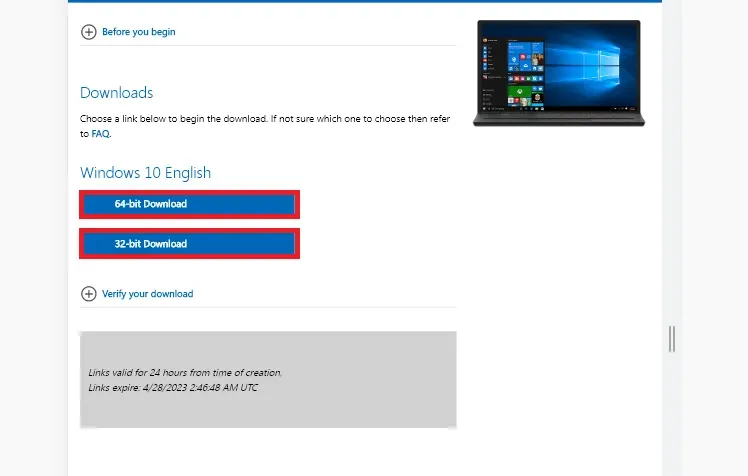748x476 pixels.
Task: Select the Downloads heading text
Action: [116, 93]
